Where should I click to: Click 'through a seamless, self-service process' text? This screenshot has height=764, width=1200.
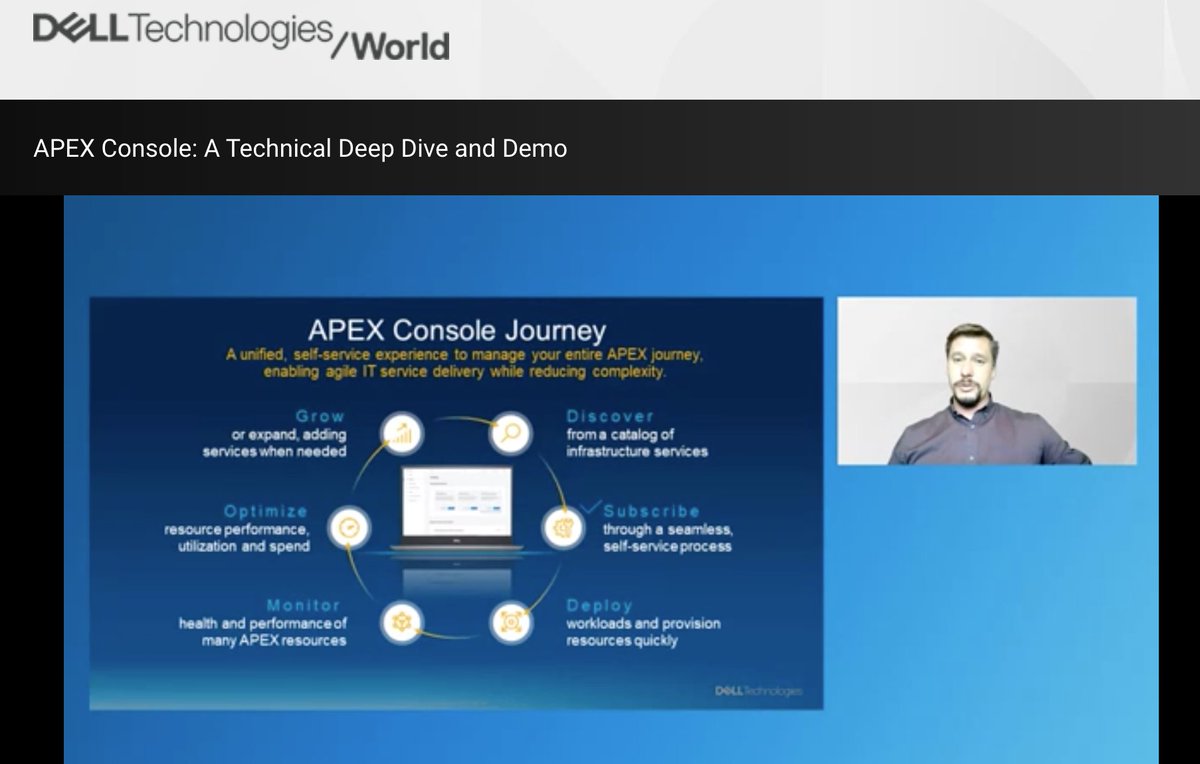[667, 537]
